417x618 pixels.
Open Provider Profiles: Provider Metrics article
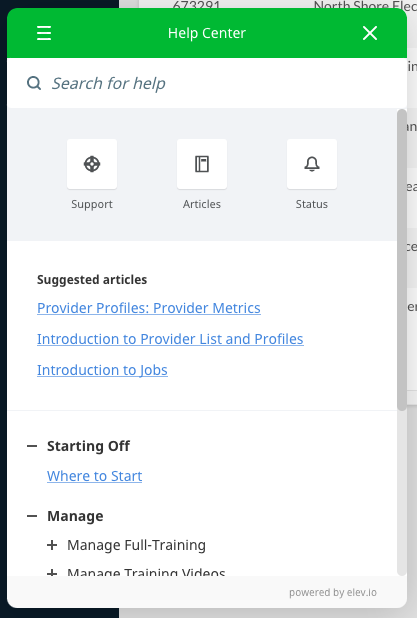click(149, 308)
